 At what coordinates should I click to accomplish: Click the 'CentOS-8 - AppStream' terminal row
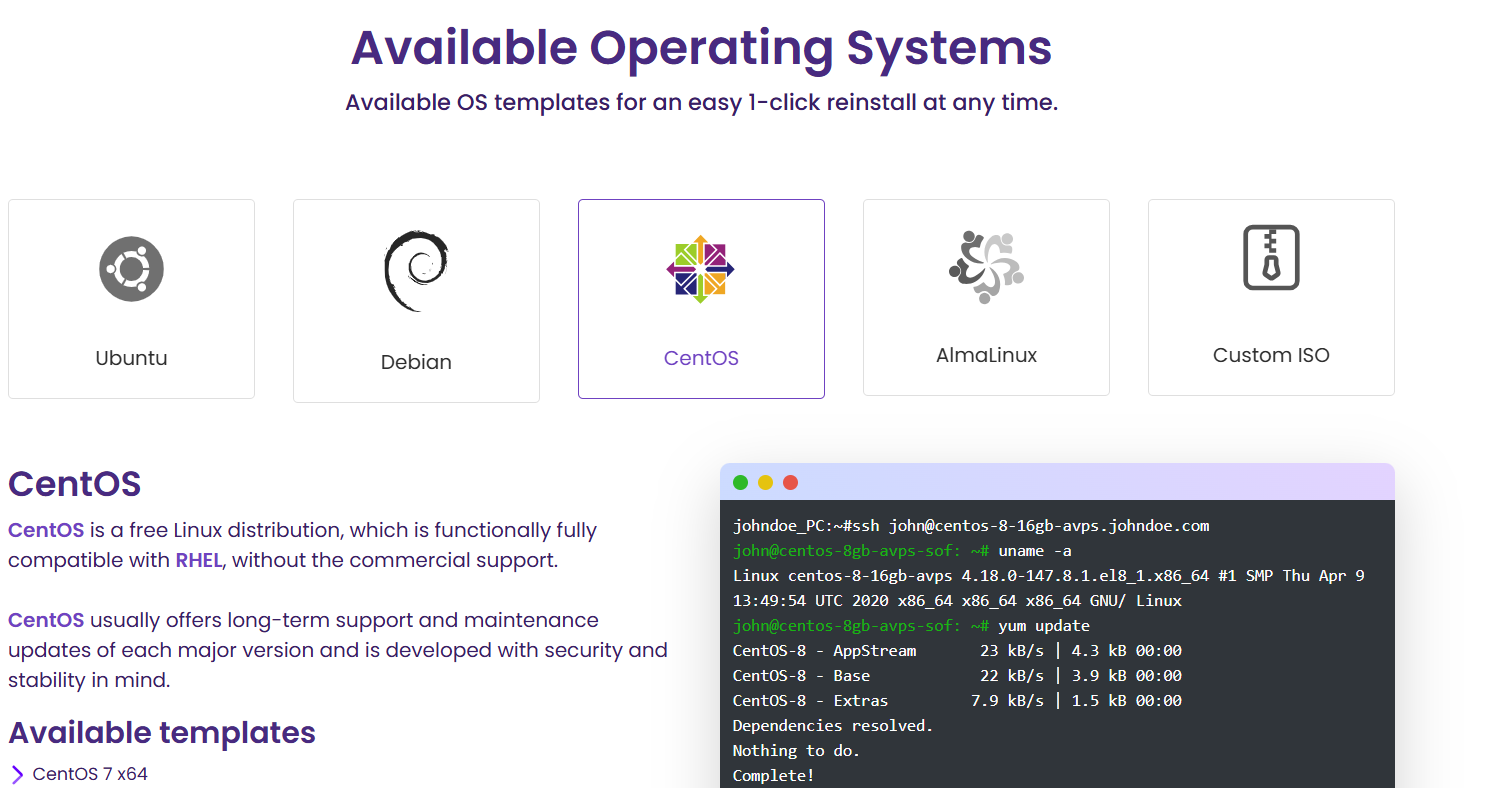[x=957, y=650]
